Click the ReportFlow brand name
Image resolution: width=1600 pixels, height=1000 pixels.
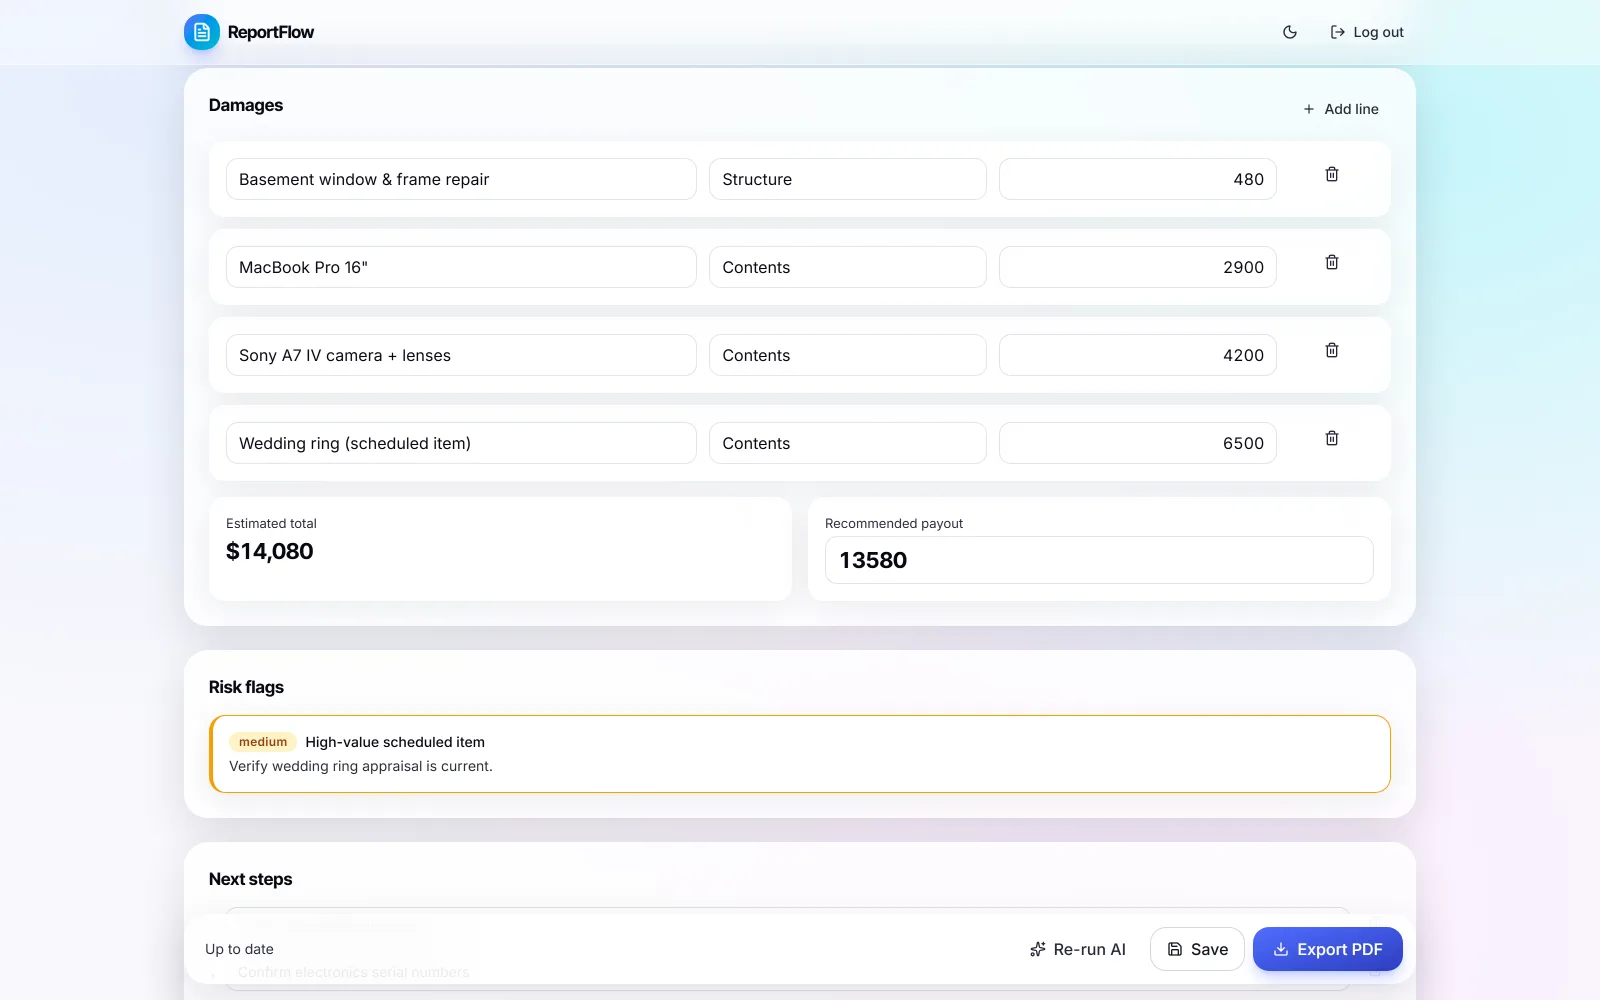[271, 32]
